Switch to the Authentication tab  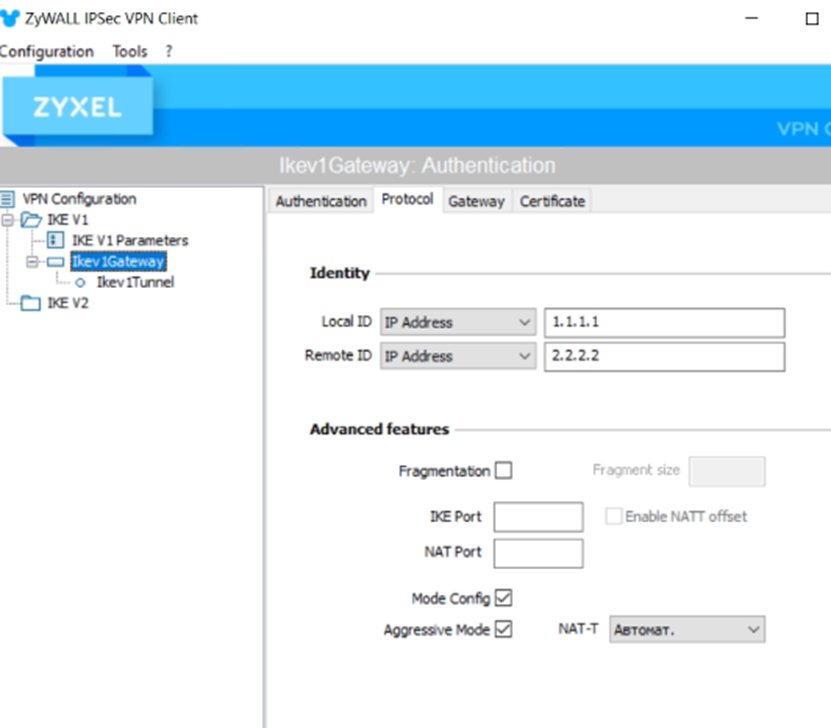click(x=321, y=201)
